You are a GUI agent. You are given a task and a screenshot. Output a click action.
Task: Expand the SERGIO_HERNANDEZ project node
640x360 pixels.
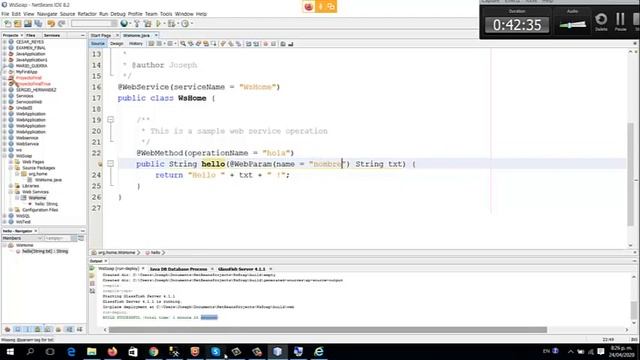click(x=4, y=90)
